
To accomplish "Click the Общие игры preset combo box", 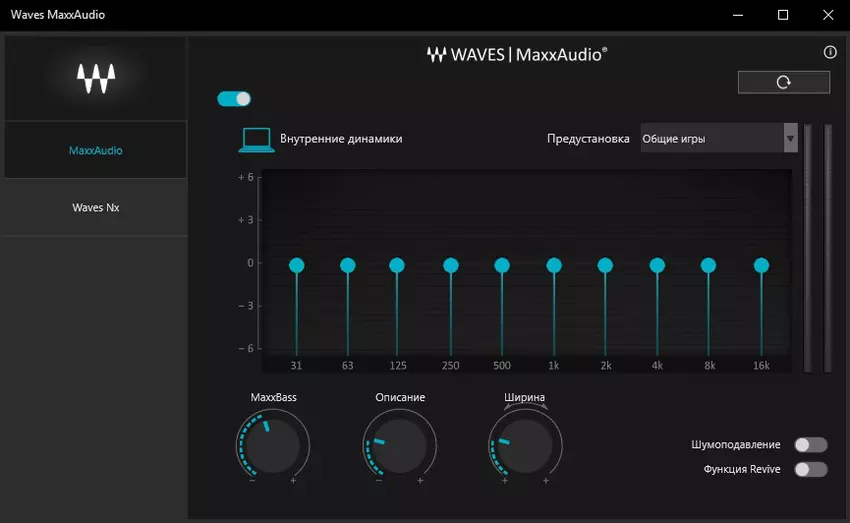I will [711, 139].
